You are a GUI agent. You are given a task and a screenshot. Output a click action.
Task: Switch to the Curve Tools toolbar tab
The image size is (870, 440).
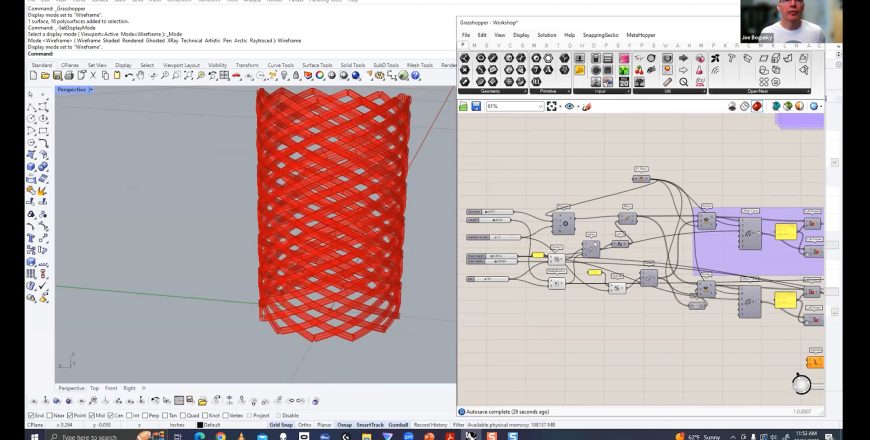click(281, 65)
